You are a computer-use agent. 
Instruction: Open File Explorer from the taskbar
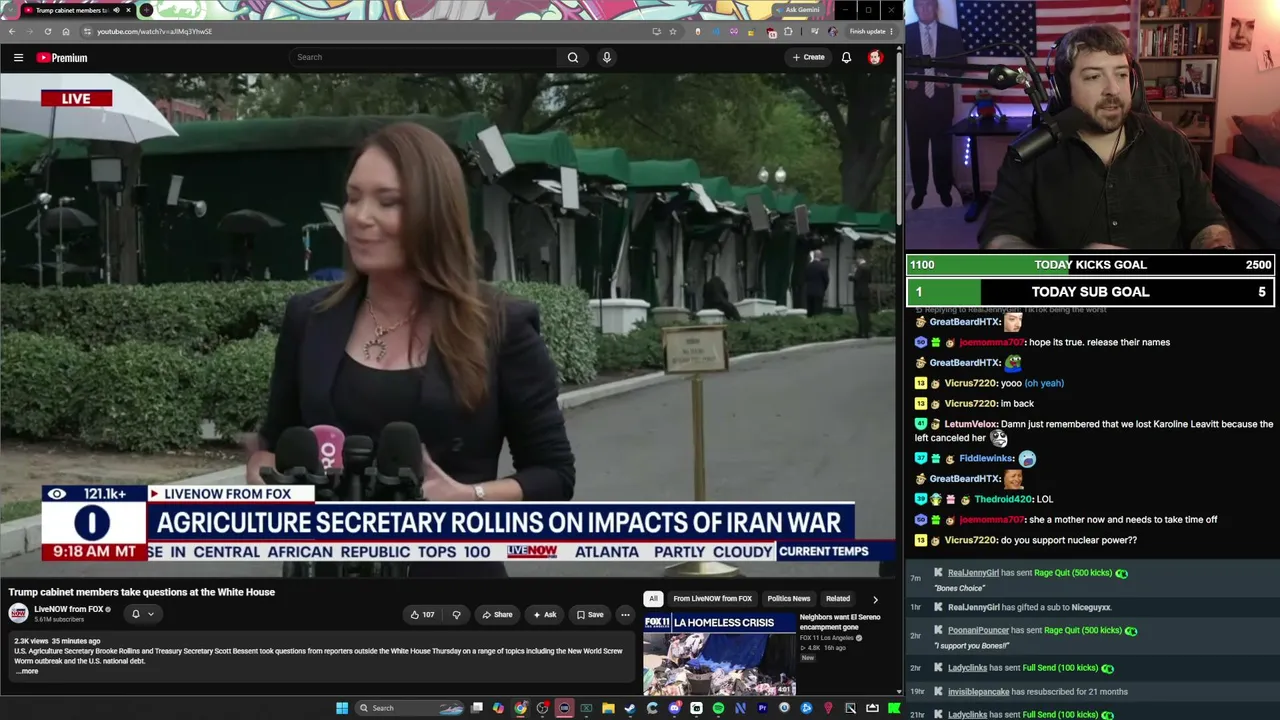pos(608,708)
